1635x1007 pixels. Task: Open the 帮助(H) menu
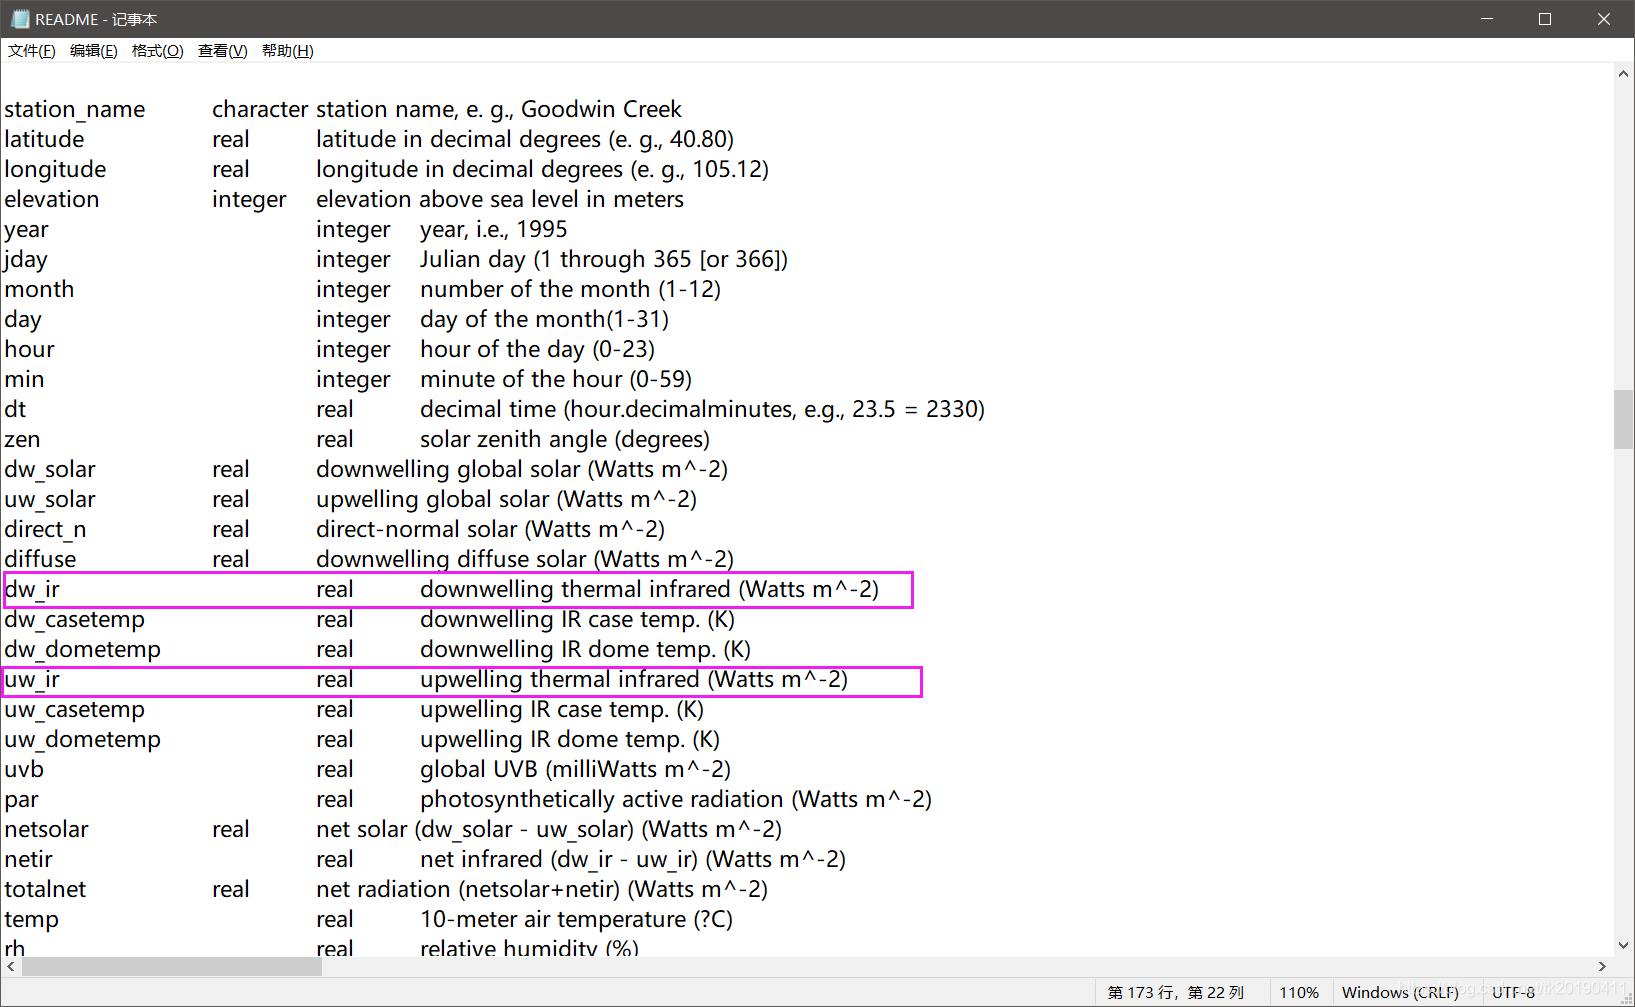click(287, 51)
